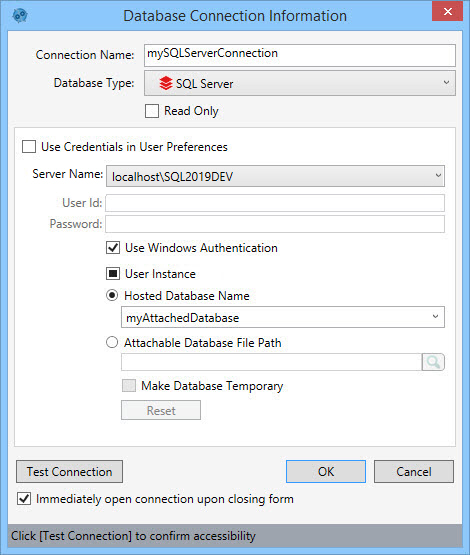Click into the Connection Name field
Image resolution: width=470 pixels, height=555 pixels.
tap(300, 55)
